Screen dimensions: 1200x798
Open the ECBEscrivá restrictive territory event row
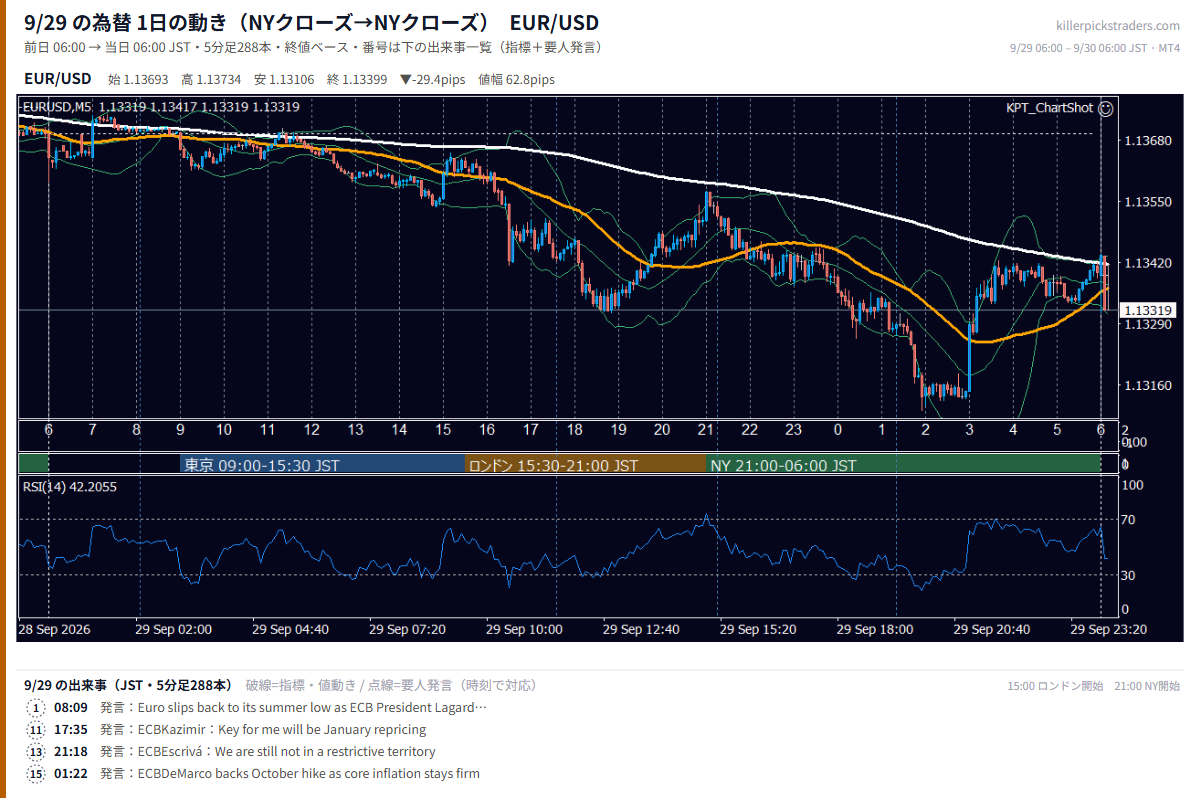point(232,752)
